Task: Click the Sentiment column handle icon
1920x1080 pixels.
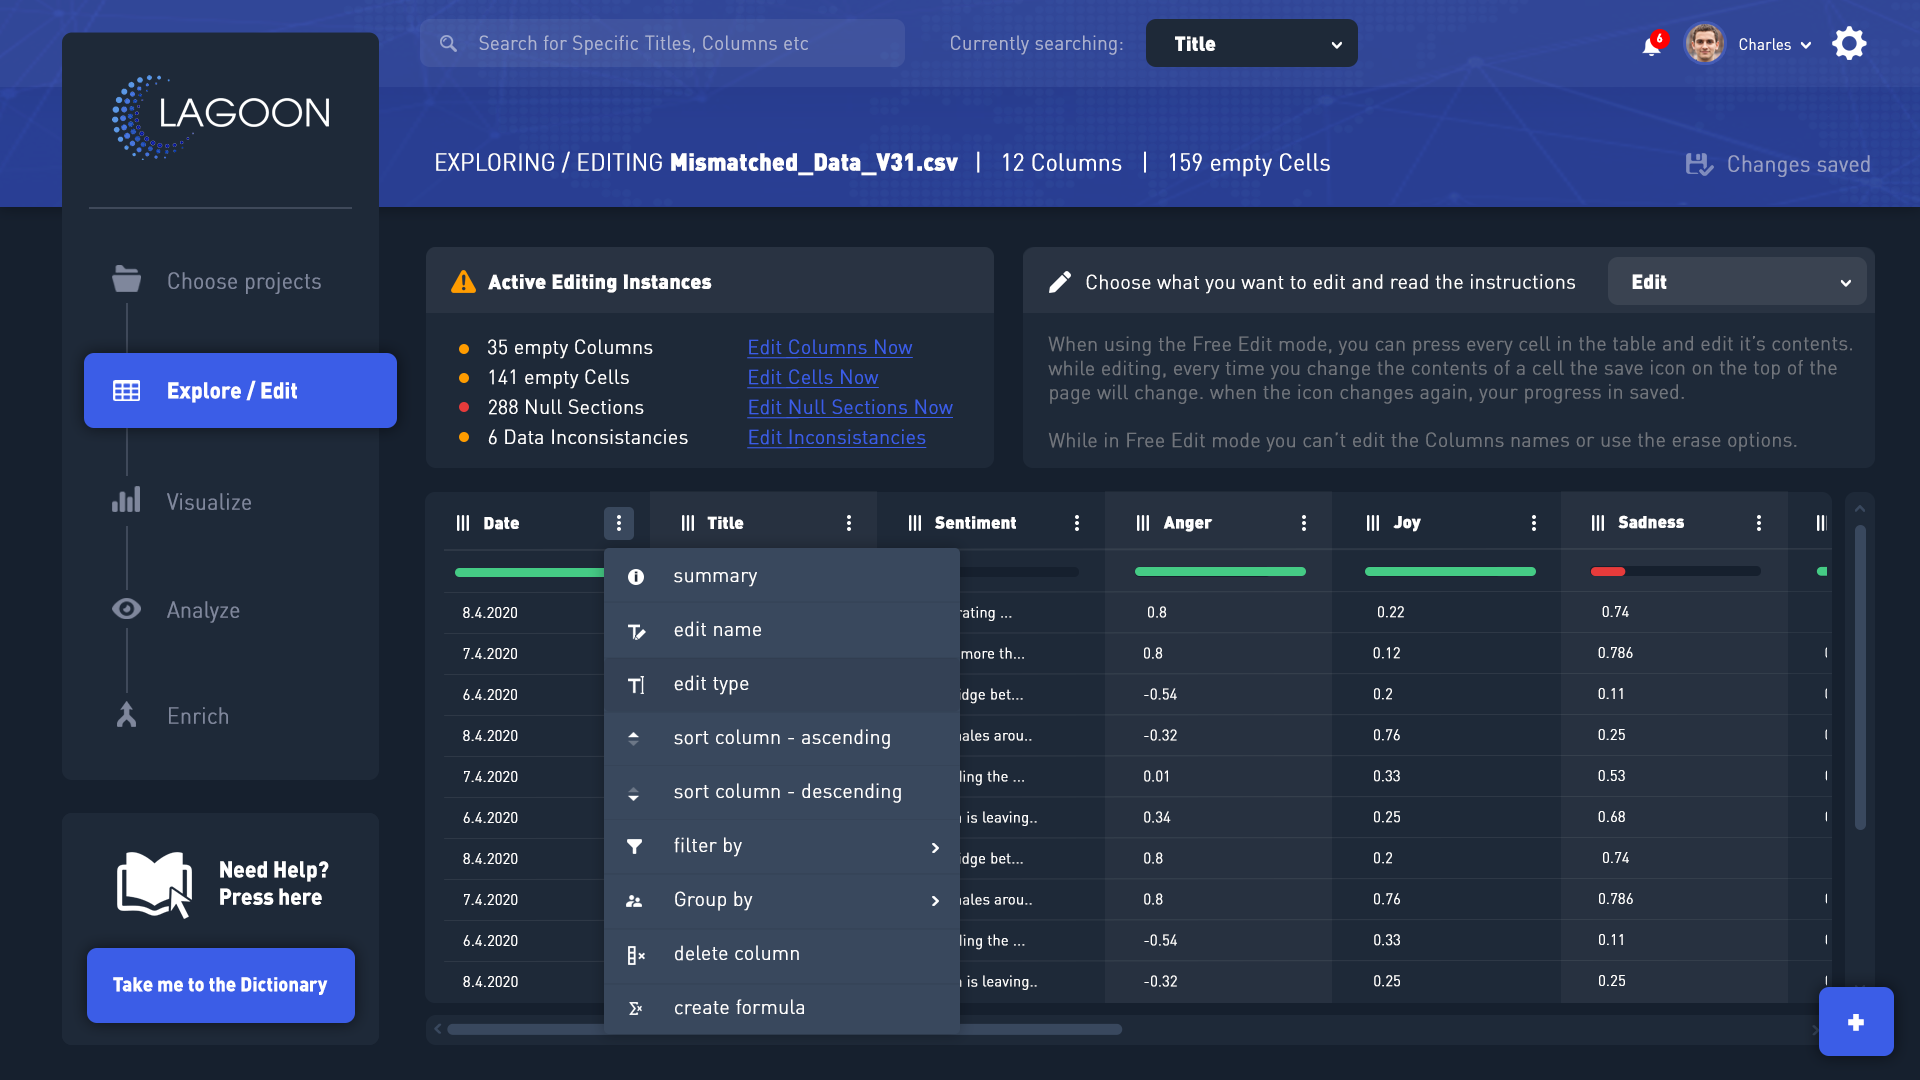Action: (915, 523)
